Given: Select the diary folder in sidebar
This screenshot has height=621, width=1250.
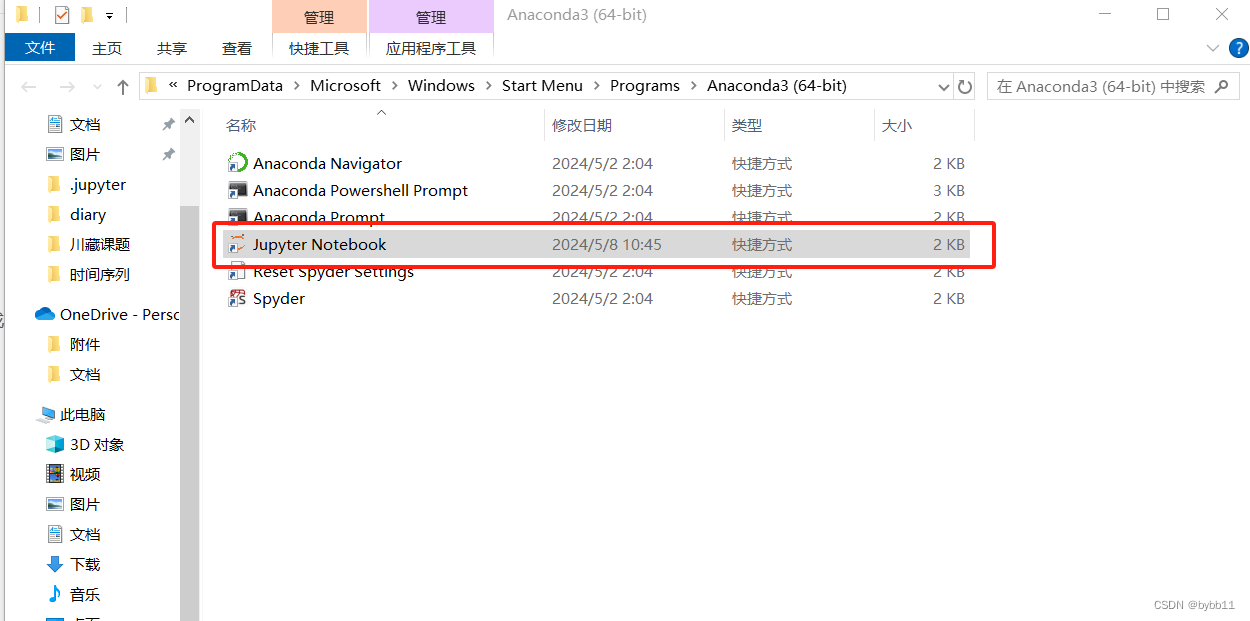Looking at the screenshot, I should pos(88,214).
